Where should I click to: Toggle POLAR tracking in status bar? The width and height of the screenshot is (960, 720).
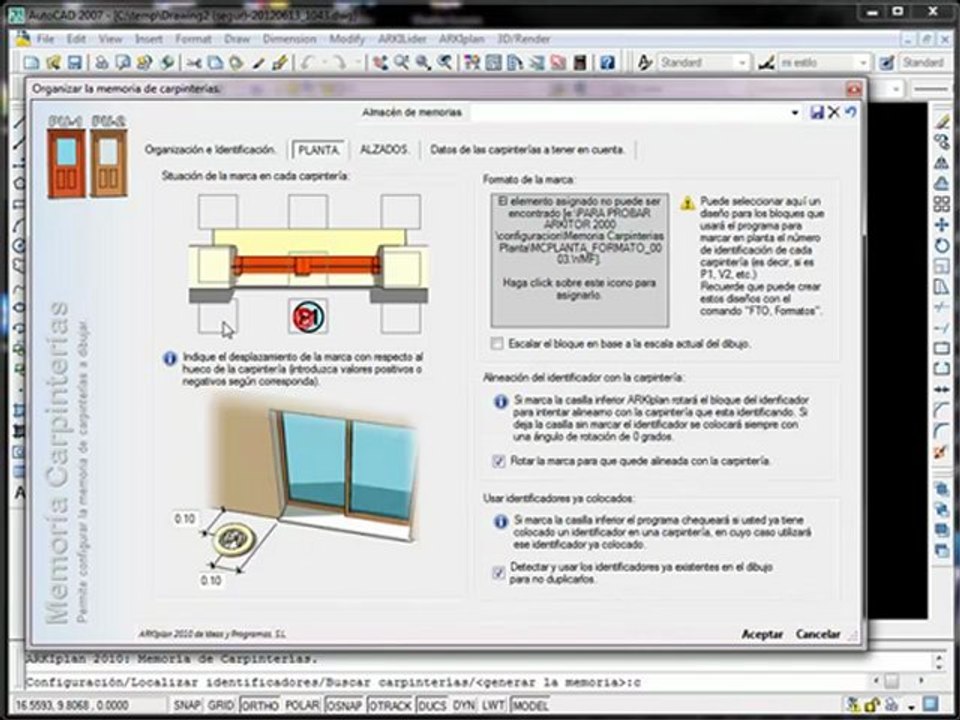click(302, 706)
